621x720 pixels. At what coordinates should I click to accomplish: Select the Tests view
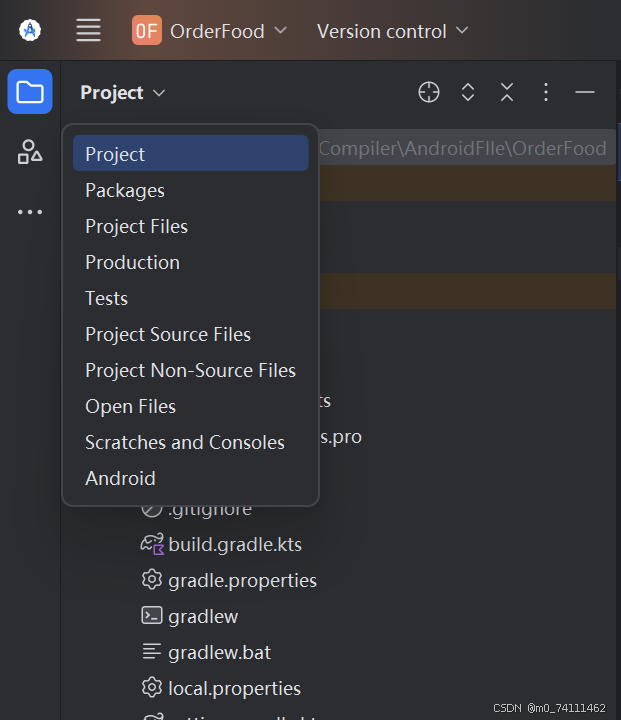point(191,298)
